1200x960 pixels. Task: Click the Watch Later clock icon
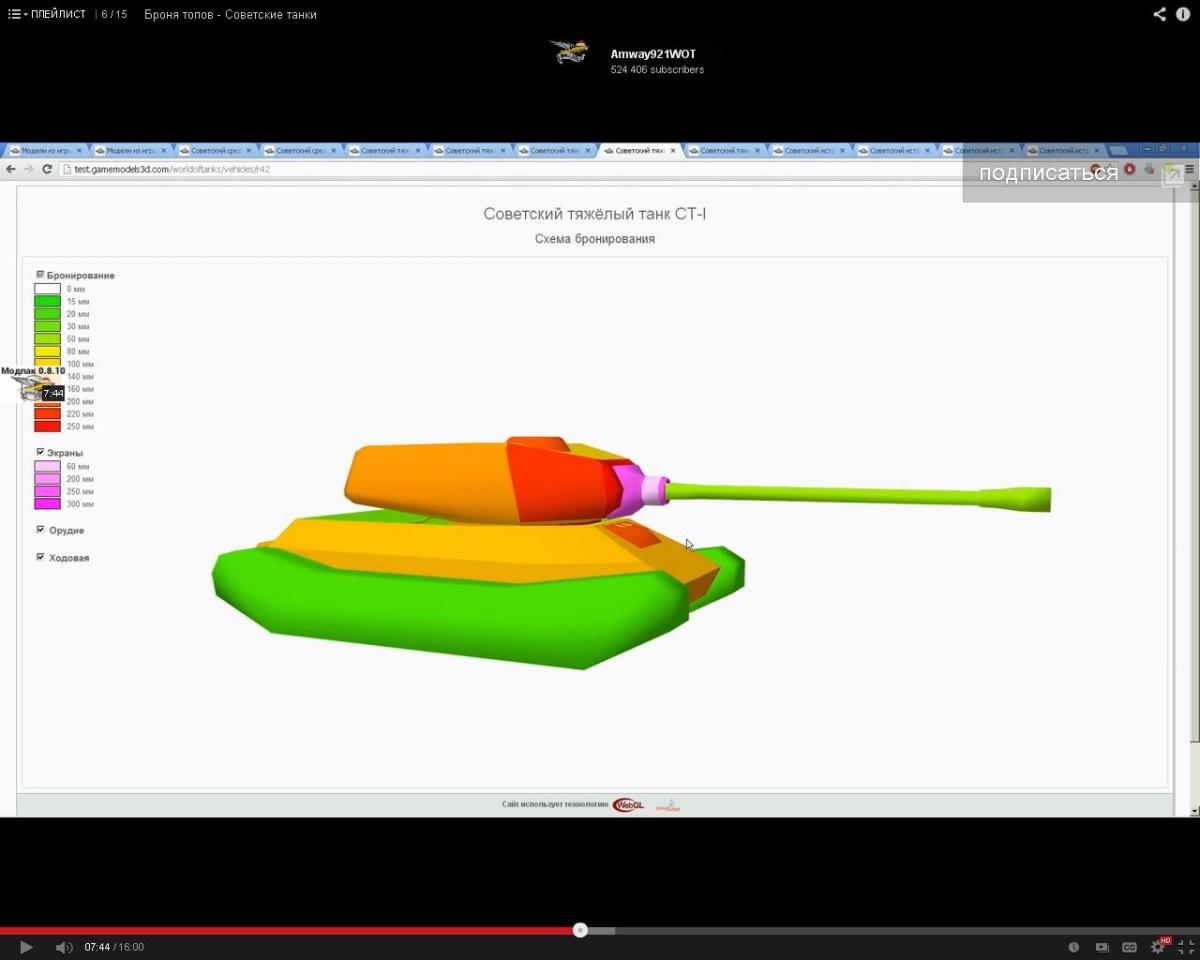point(1074,947)
